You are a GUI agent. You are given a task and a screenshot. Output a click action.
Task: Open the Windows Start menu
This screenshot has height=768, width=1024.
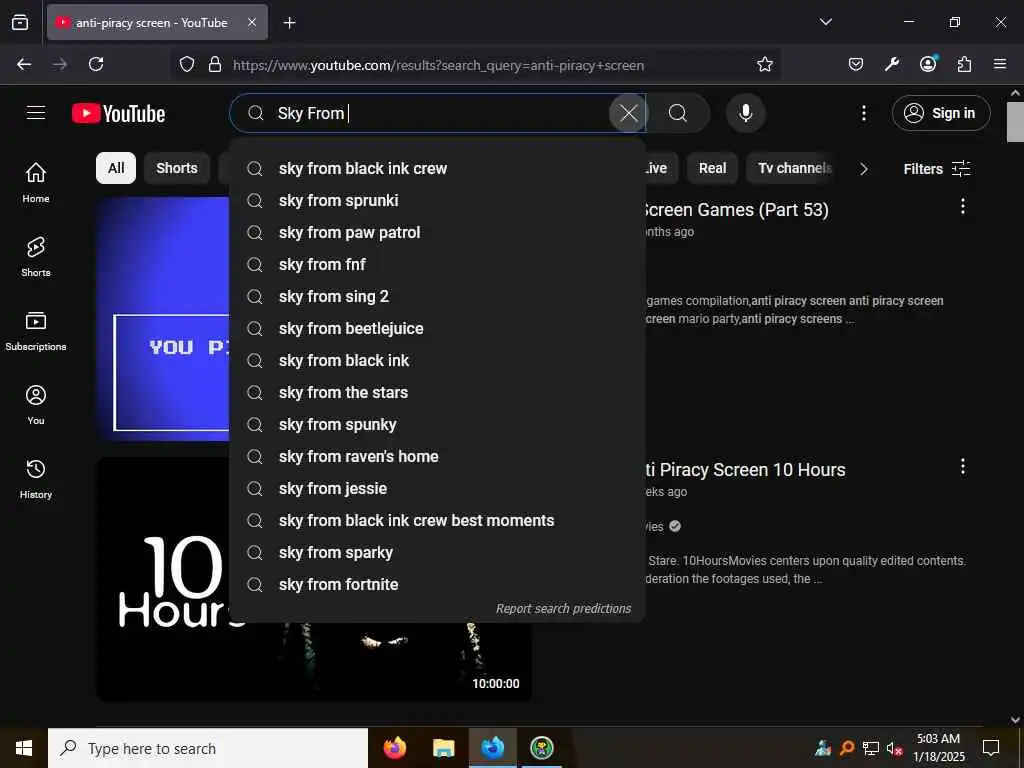(24, 748)
